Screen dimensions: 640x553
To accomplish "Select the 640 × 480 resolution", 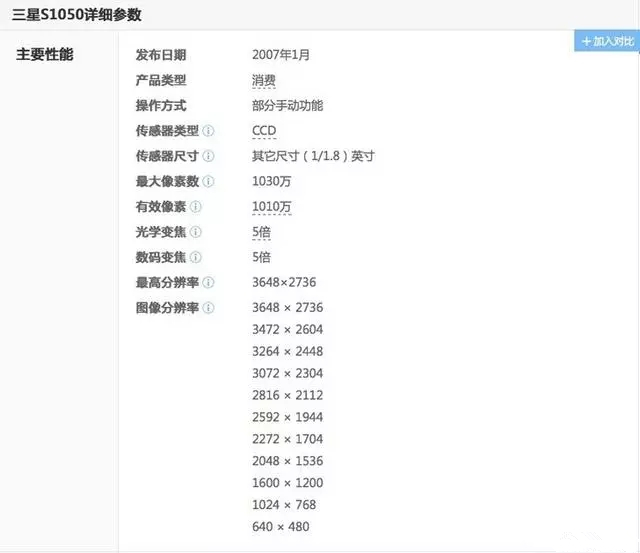I will (280, 527).
